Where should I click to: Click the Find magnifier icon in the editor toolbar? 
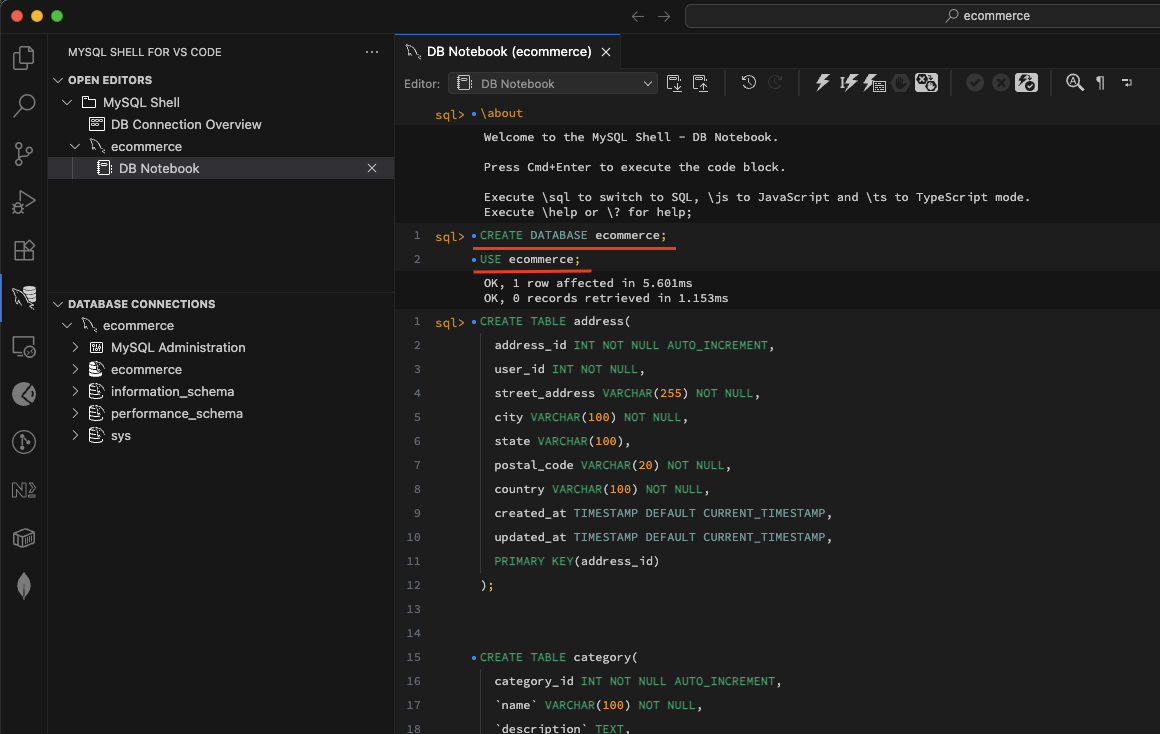click(x=1075, y=83)
